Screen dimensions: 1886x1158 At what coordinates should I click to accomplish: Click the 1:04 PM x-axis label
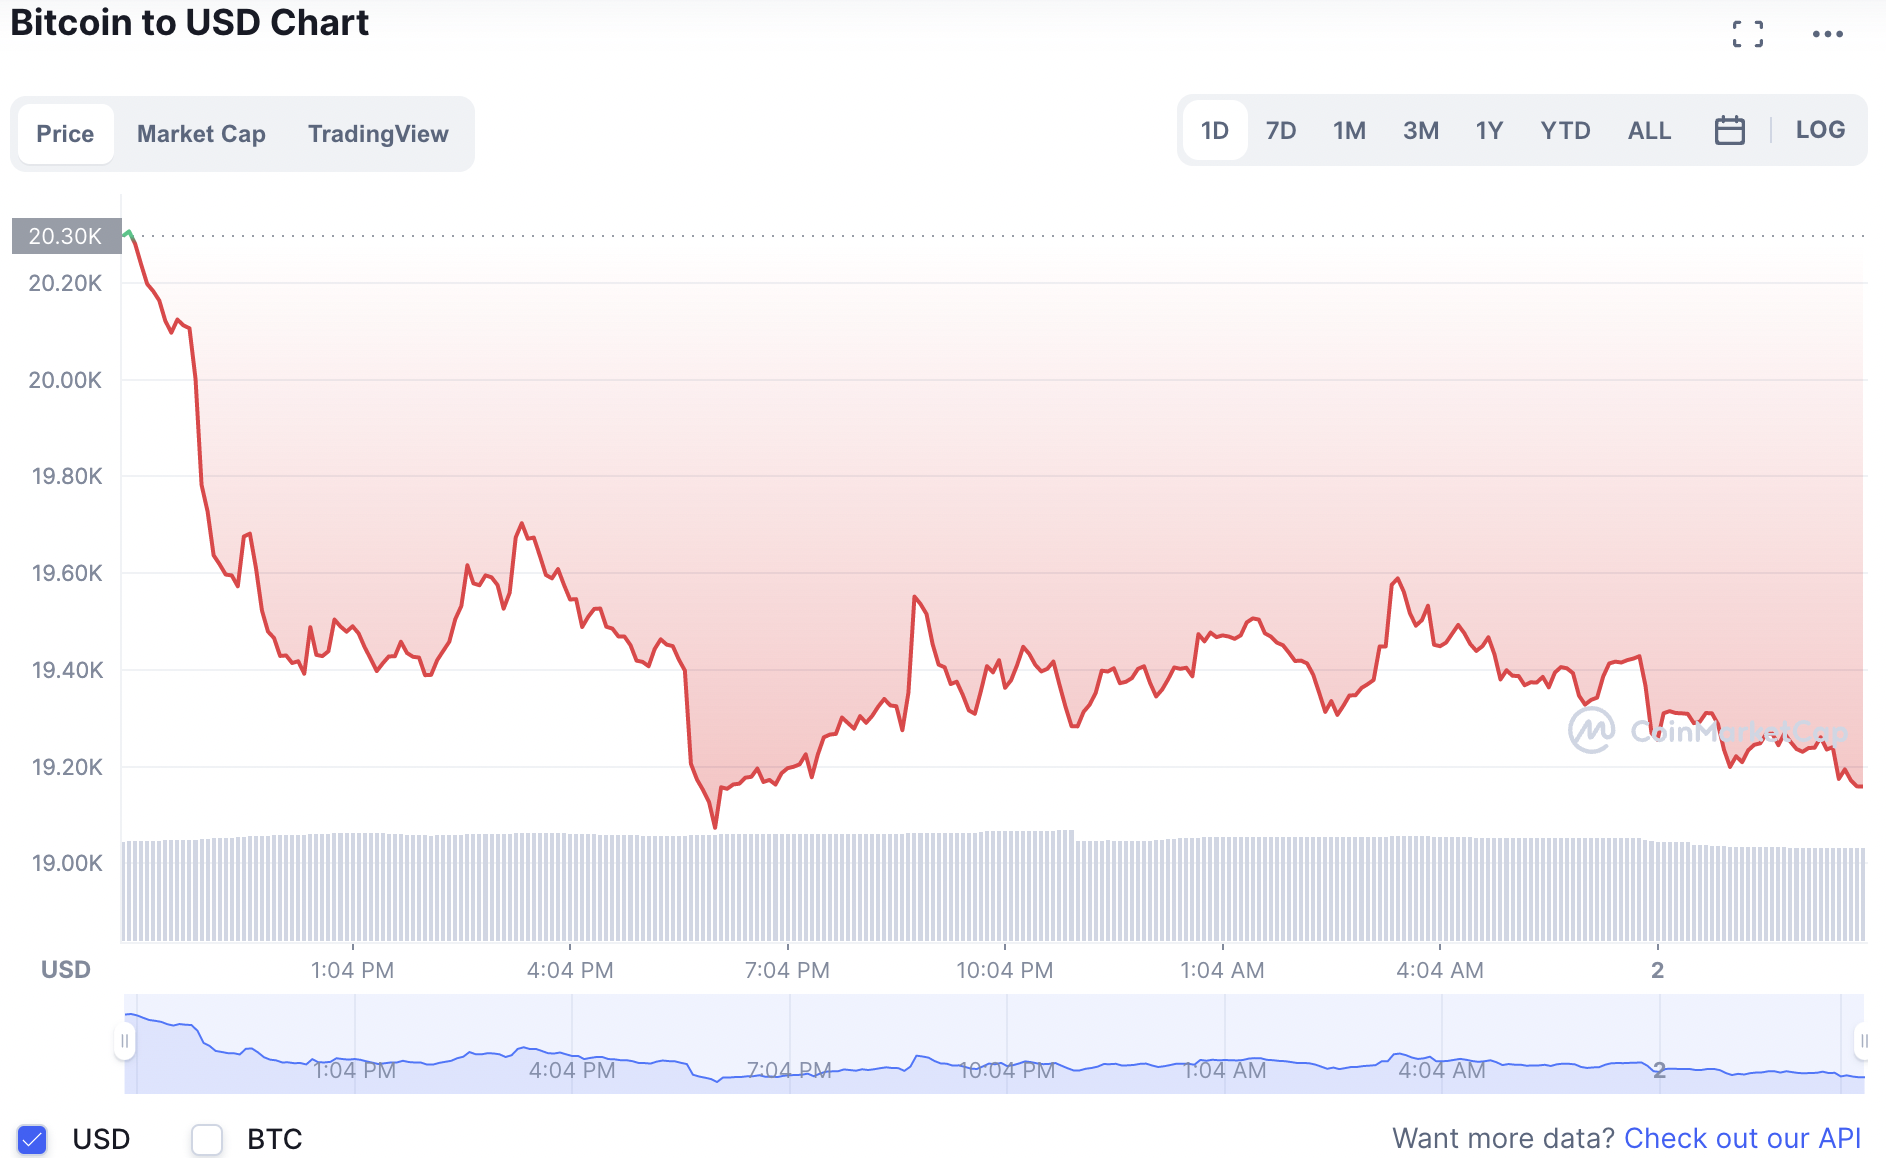[x=352, y=970]
